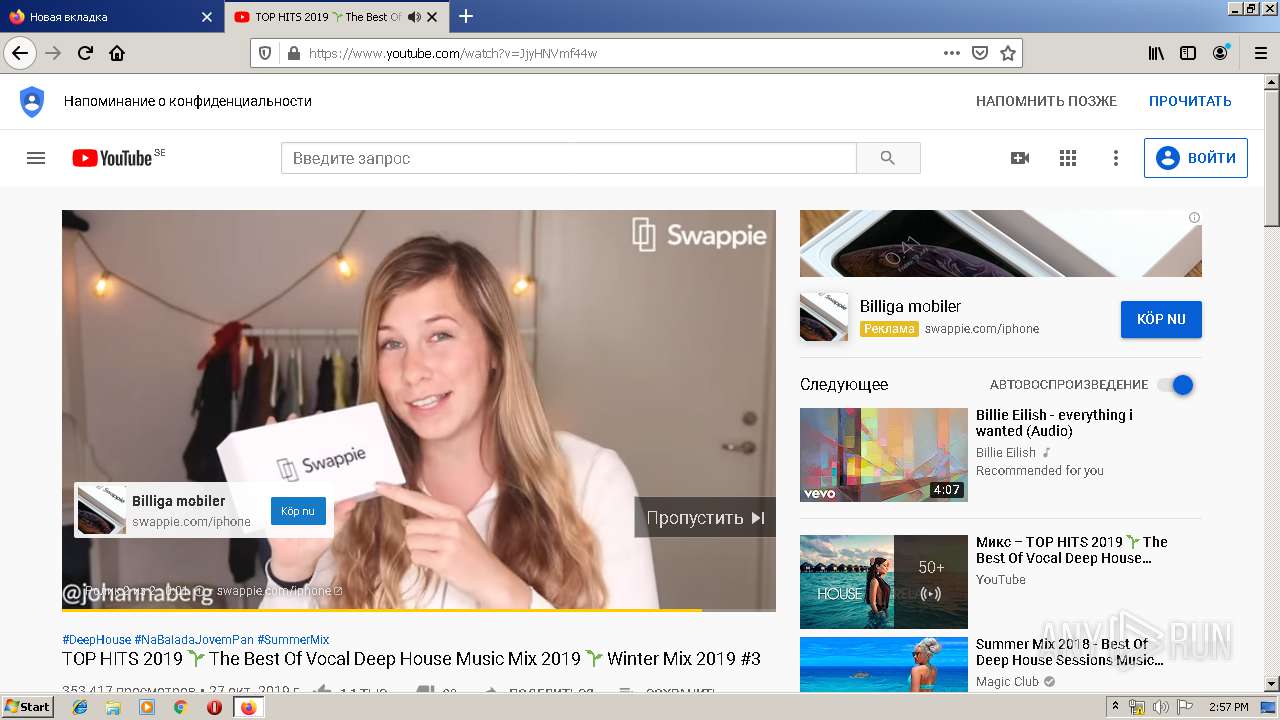
Task: Show the Firefox sidebars
Action: coord(1188,53)
